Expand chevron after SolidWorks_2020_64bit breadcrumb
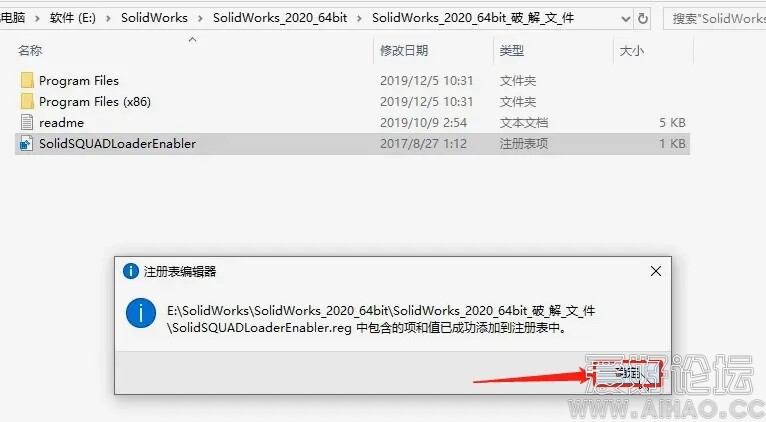766x422 pixels. tap(360, 19)
